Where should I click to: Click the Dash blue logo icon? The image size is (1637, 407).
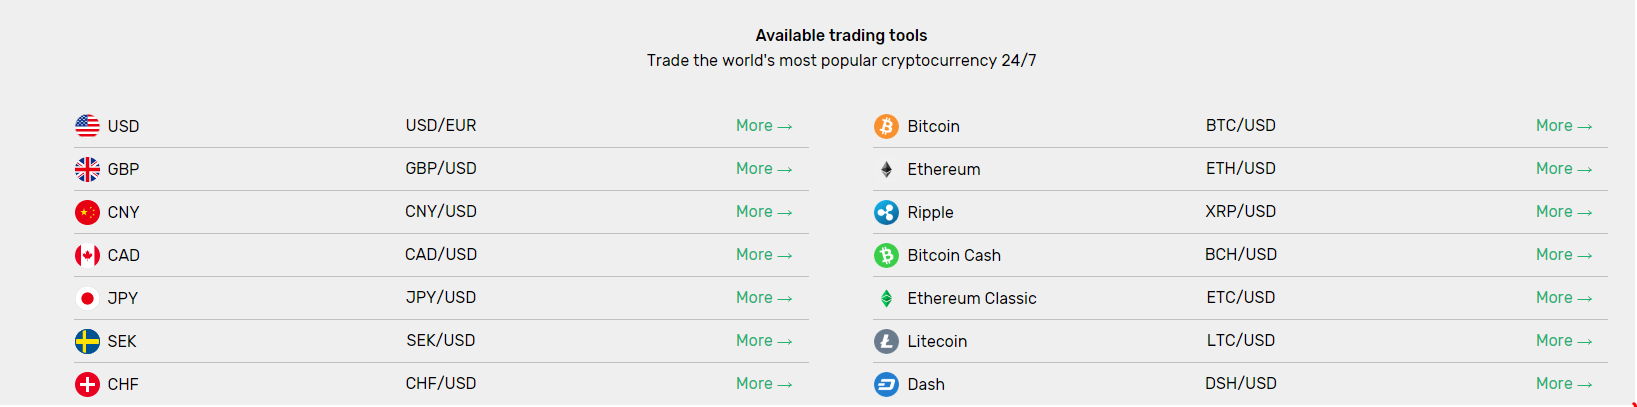tap(886, 384)
